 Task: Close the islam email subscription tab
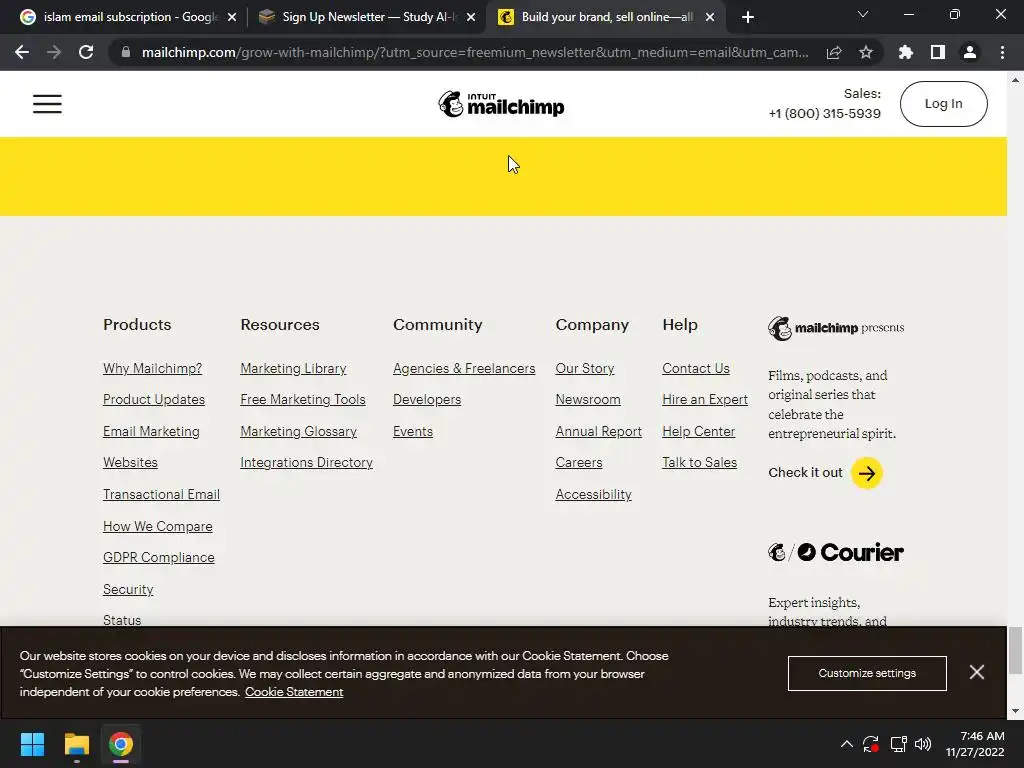(x=232, y=17)
